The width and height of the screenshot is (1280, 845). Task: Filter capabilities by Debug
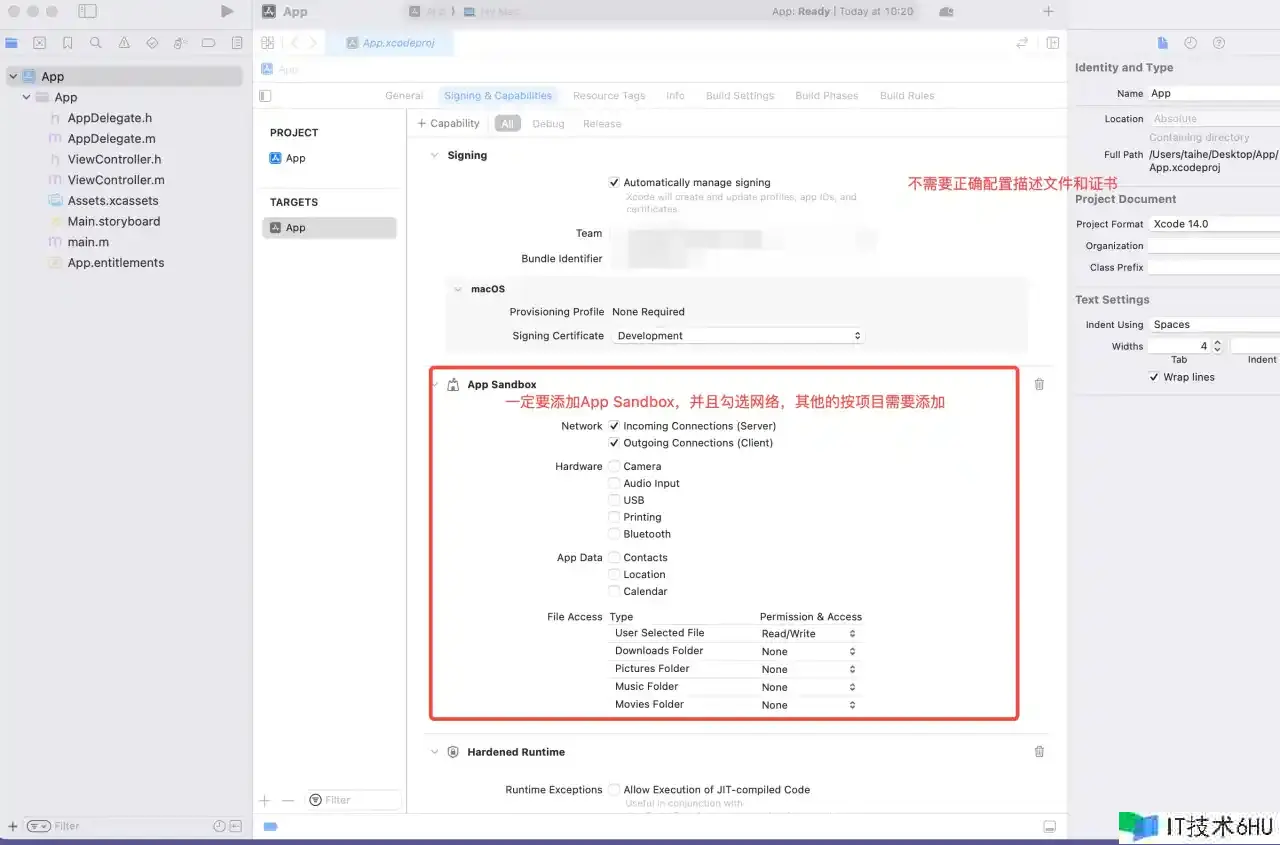point(548,124)
